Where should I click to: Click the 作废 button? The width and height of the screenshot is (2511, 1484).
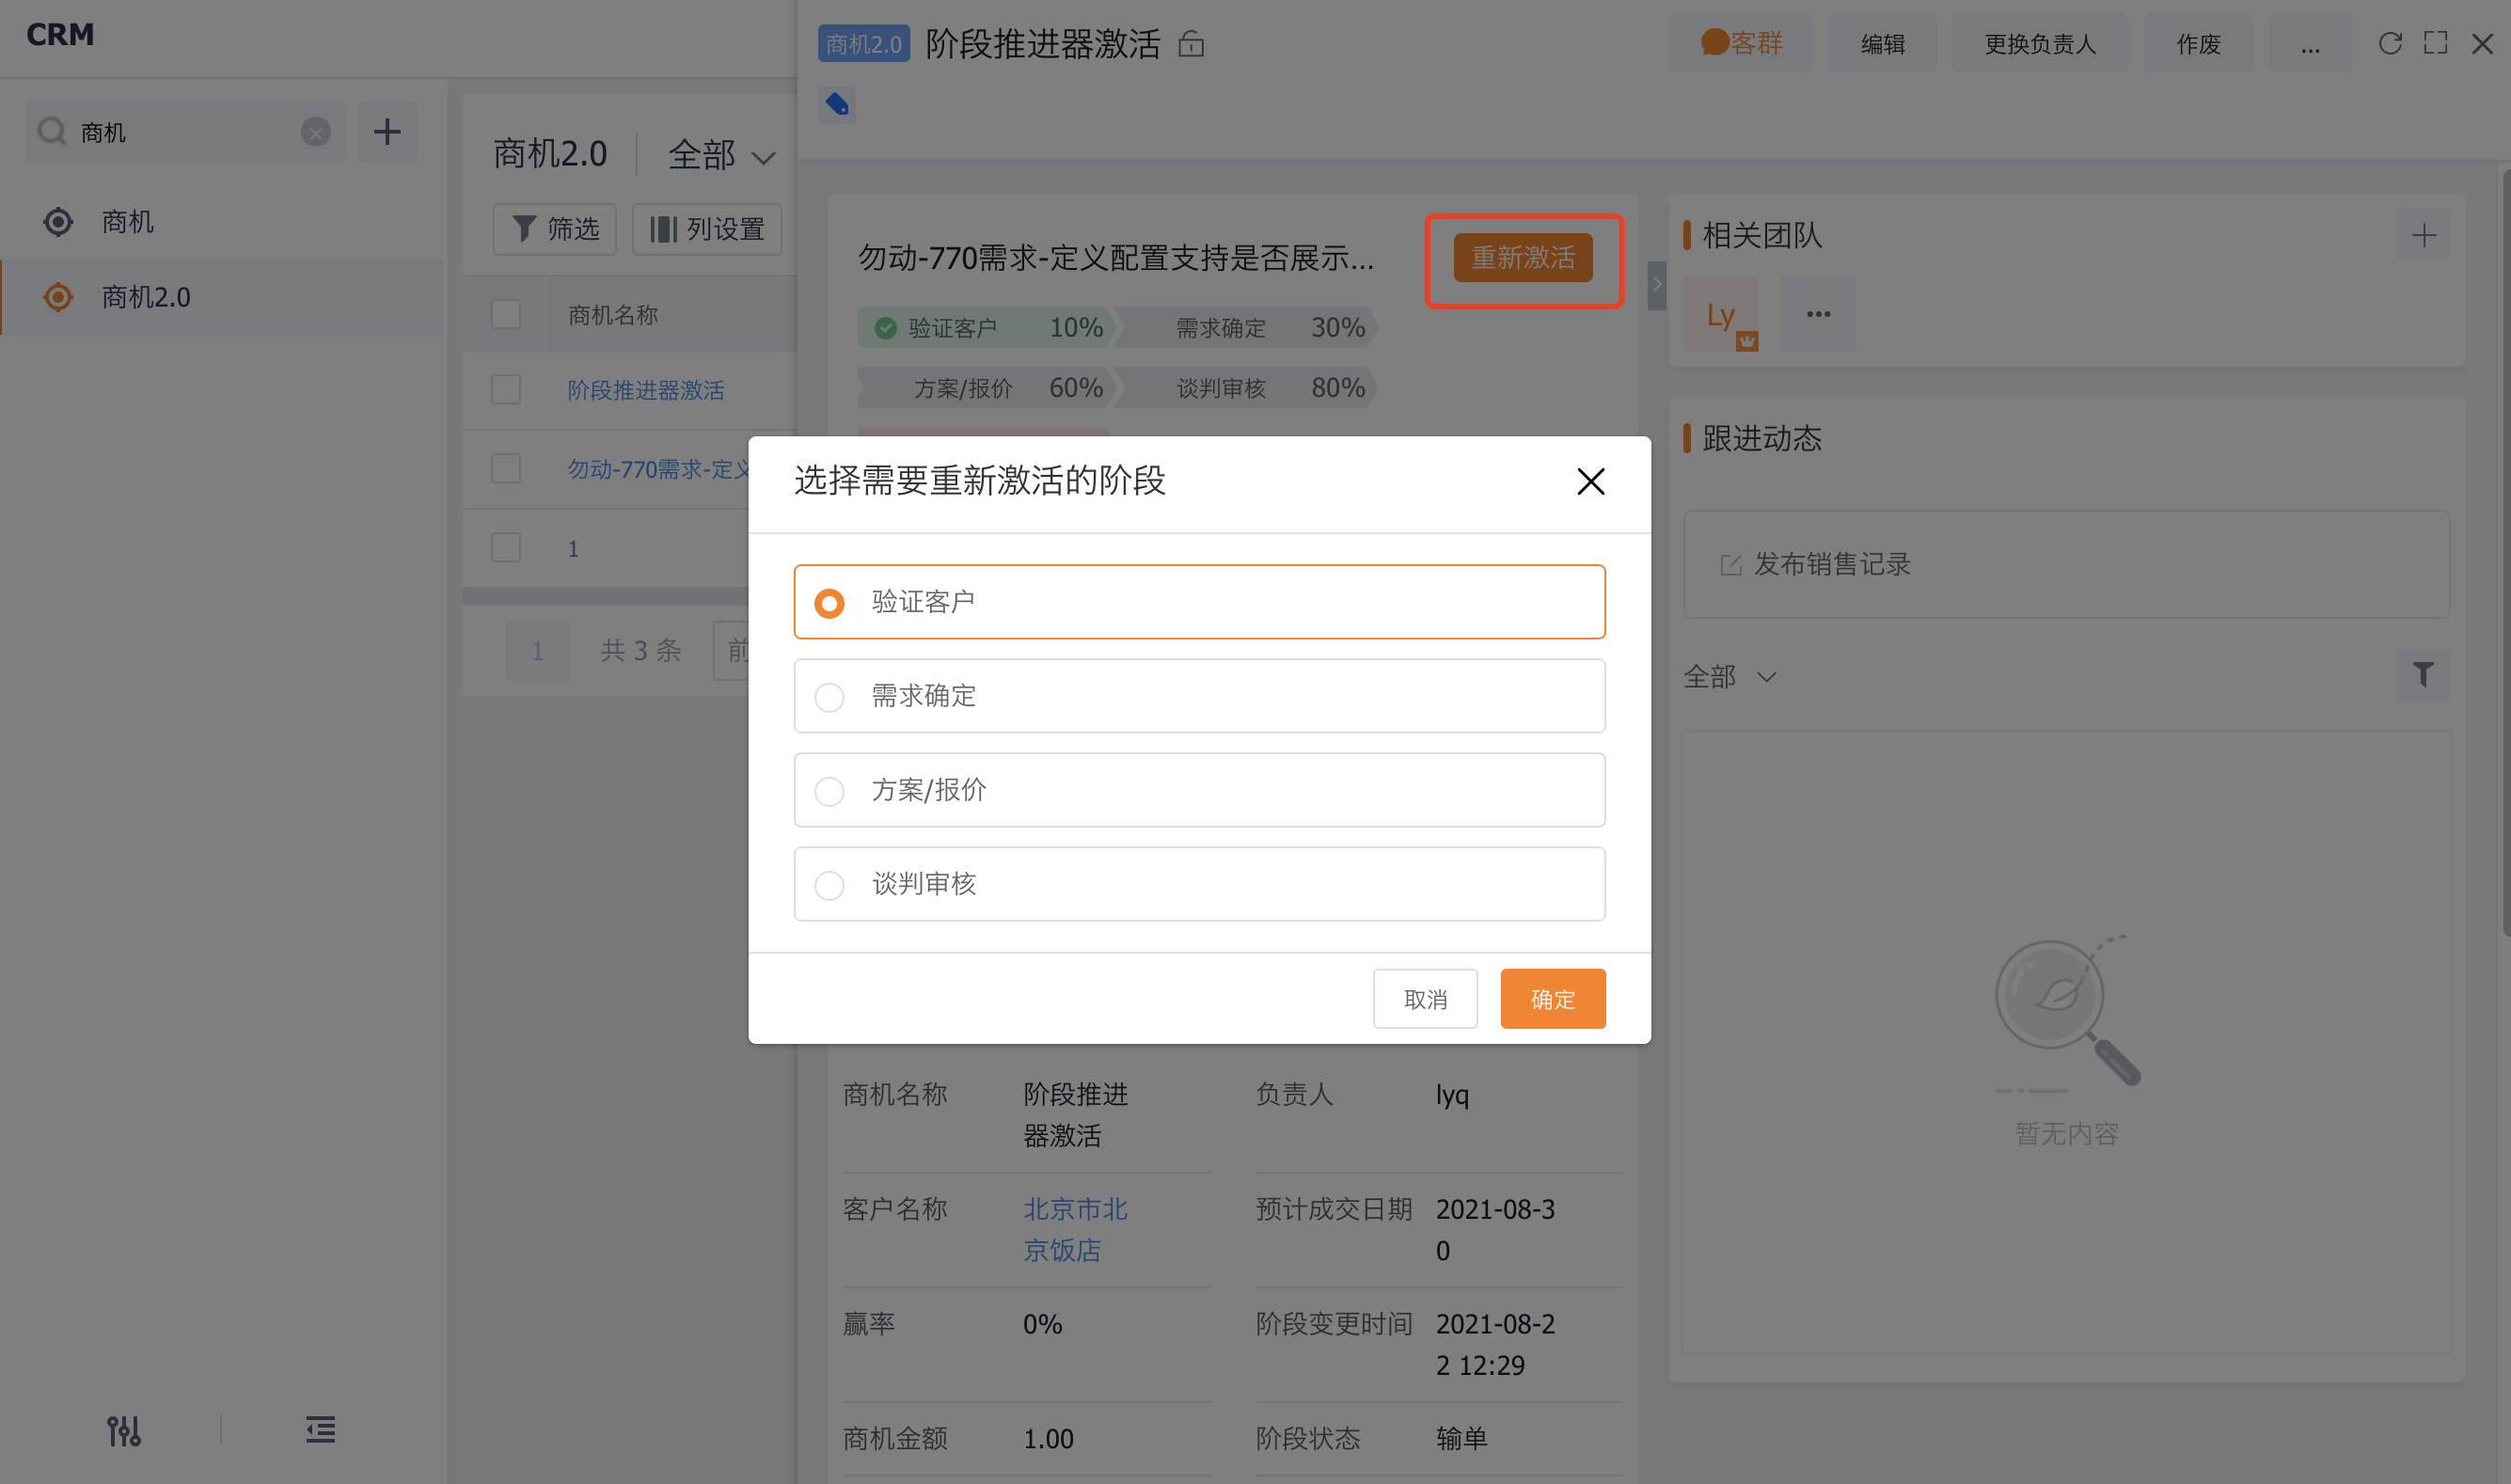[2198, 43]
